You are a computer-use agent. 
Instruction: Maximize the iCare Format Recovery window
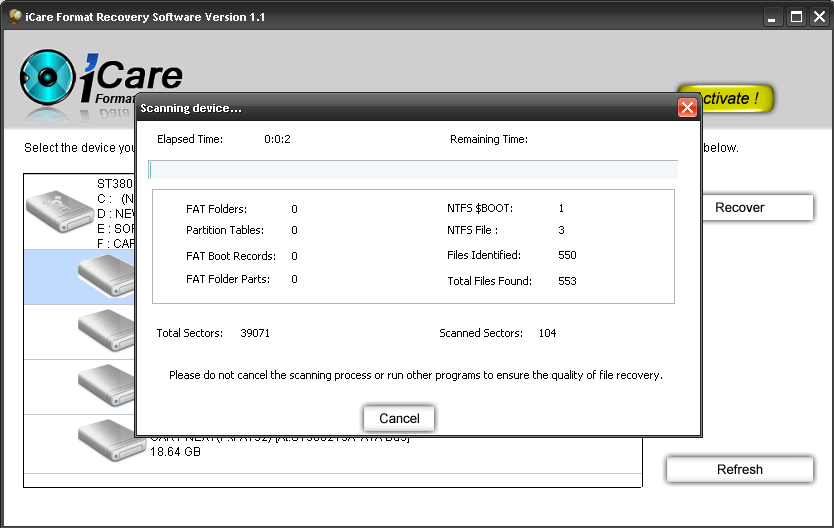pos(796,17)
